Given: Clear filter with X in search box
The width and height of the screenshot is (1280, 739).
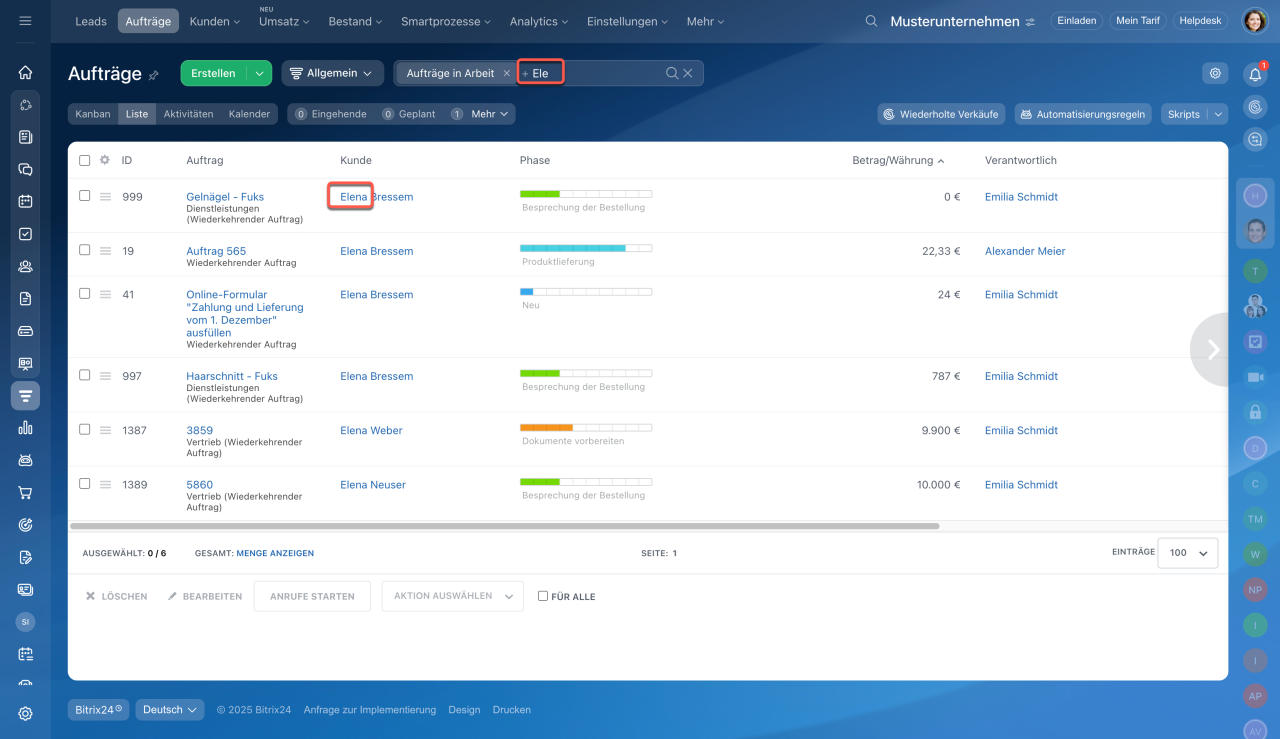Looking at the screenshot, I should [688, 73].
